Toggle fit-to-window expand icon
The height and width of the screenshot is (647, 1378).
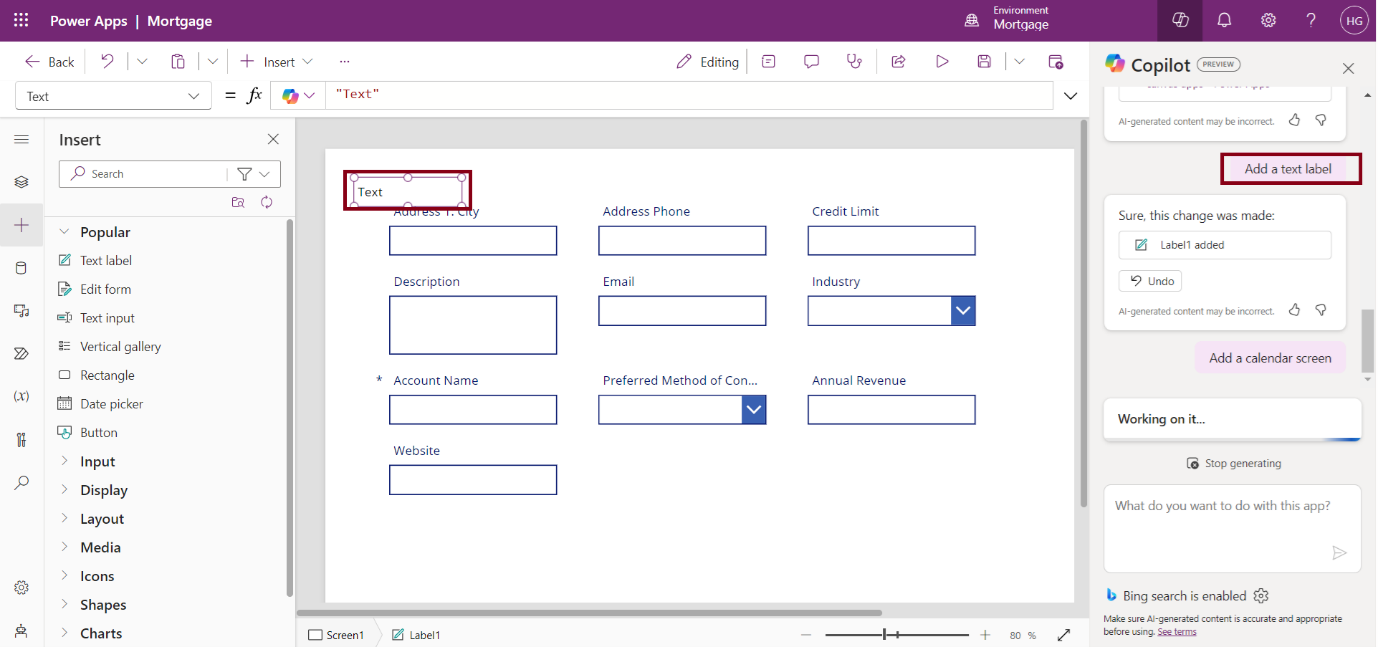1064,635
